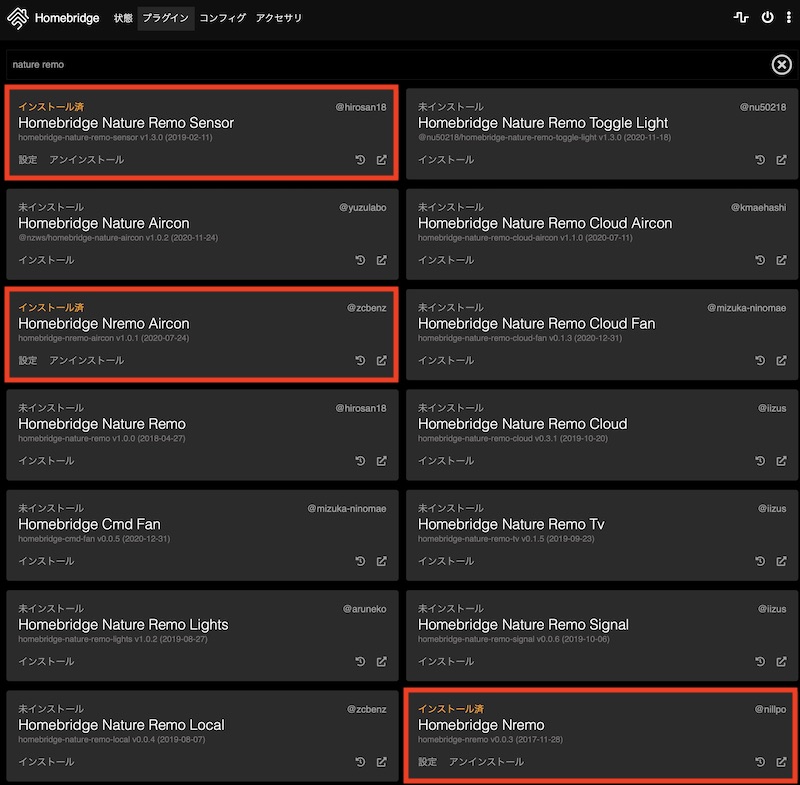The width and height of the screenshot is (800, 785).
Task: Open version history for Homebridge Nature Remo Sensor
Action: pyautogui.click(x=360, y=160)
